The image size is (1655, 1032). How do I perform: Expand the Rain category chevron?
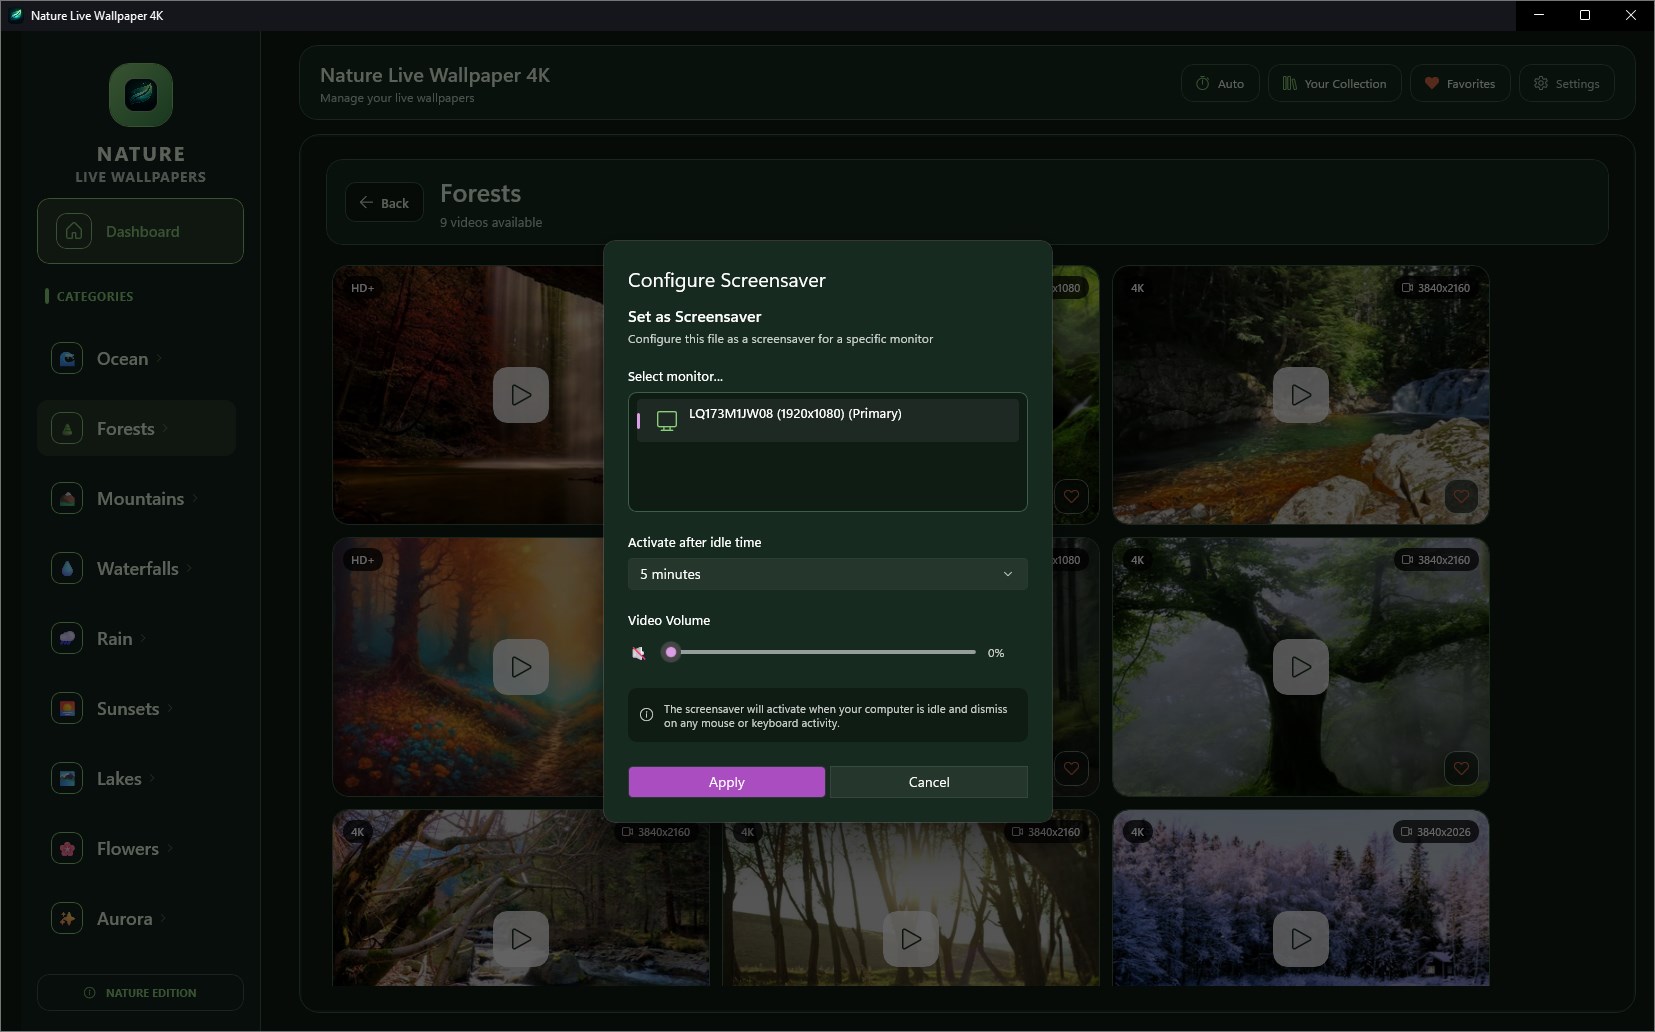click(144, 639)
